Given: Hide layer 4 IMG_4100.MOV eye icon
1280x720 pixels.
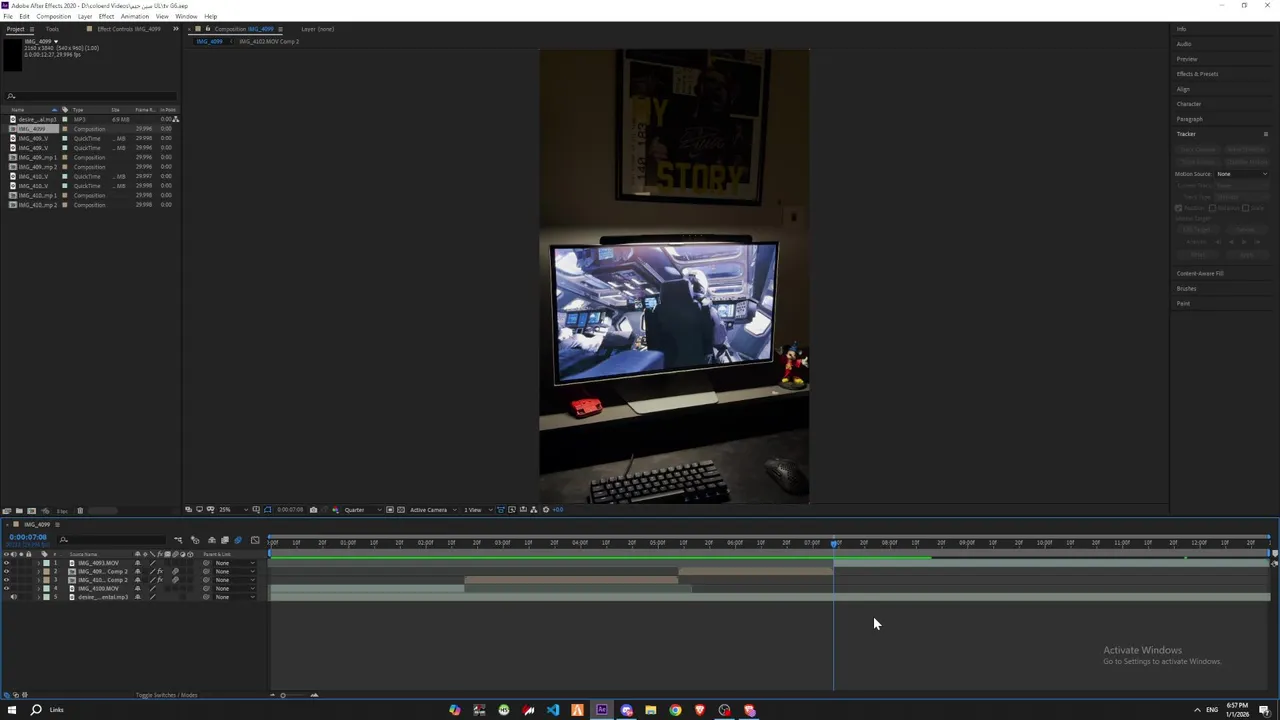Looking at the screenshot, I should point(6,589).
